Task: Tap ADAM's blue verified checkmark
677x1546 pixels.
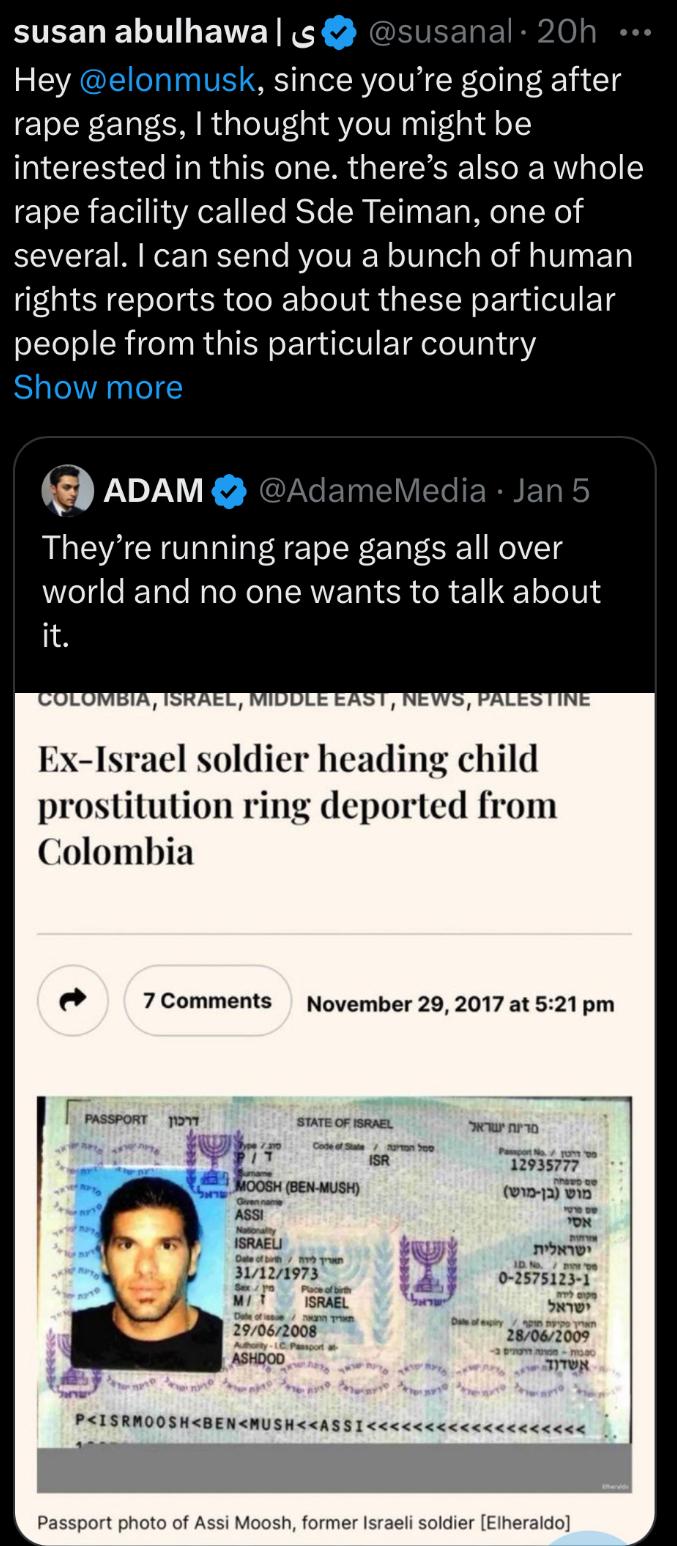Action: coord(230,490)
